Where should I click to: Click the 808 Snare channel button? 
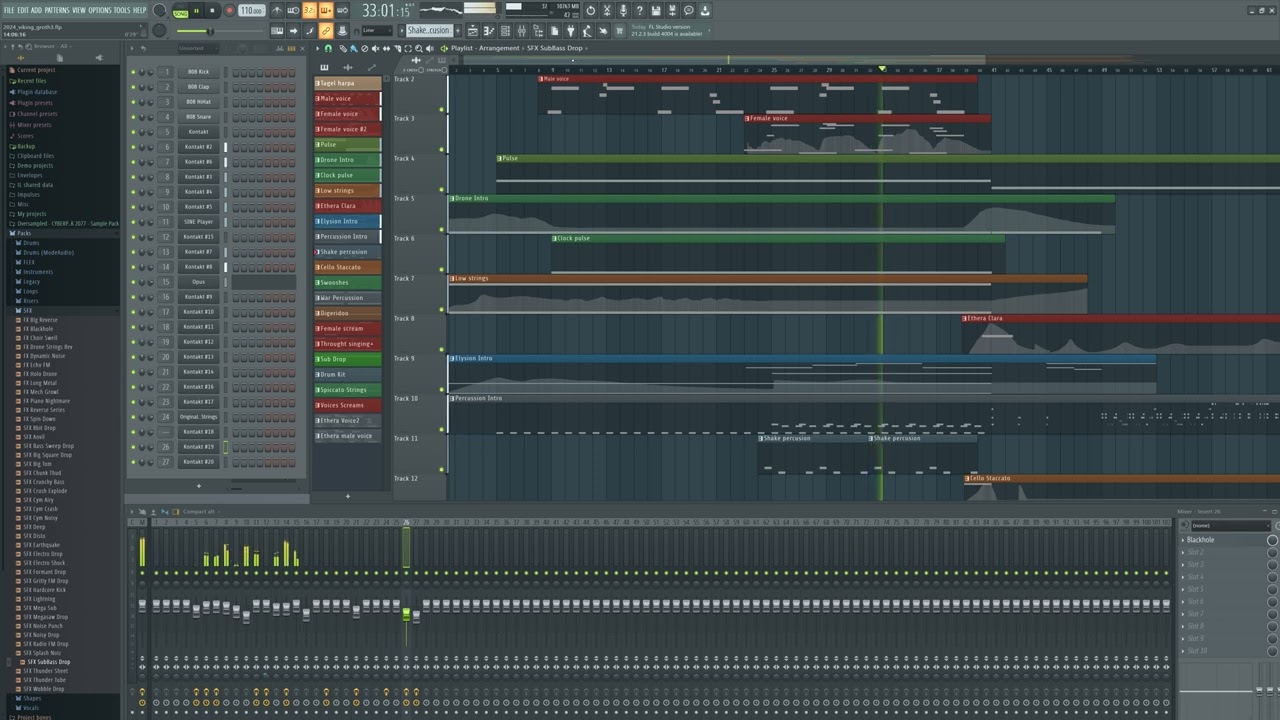[198, 117]
